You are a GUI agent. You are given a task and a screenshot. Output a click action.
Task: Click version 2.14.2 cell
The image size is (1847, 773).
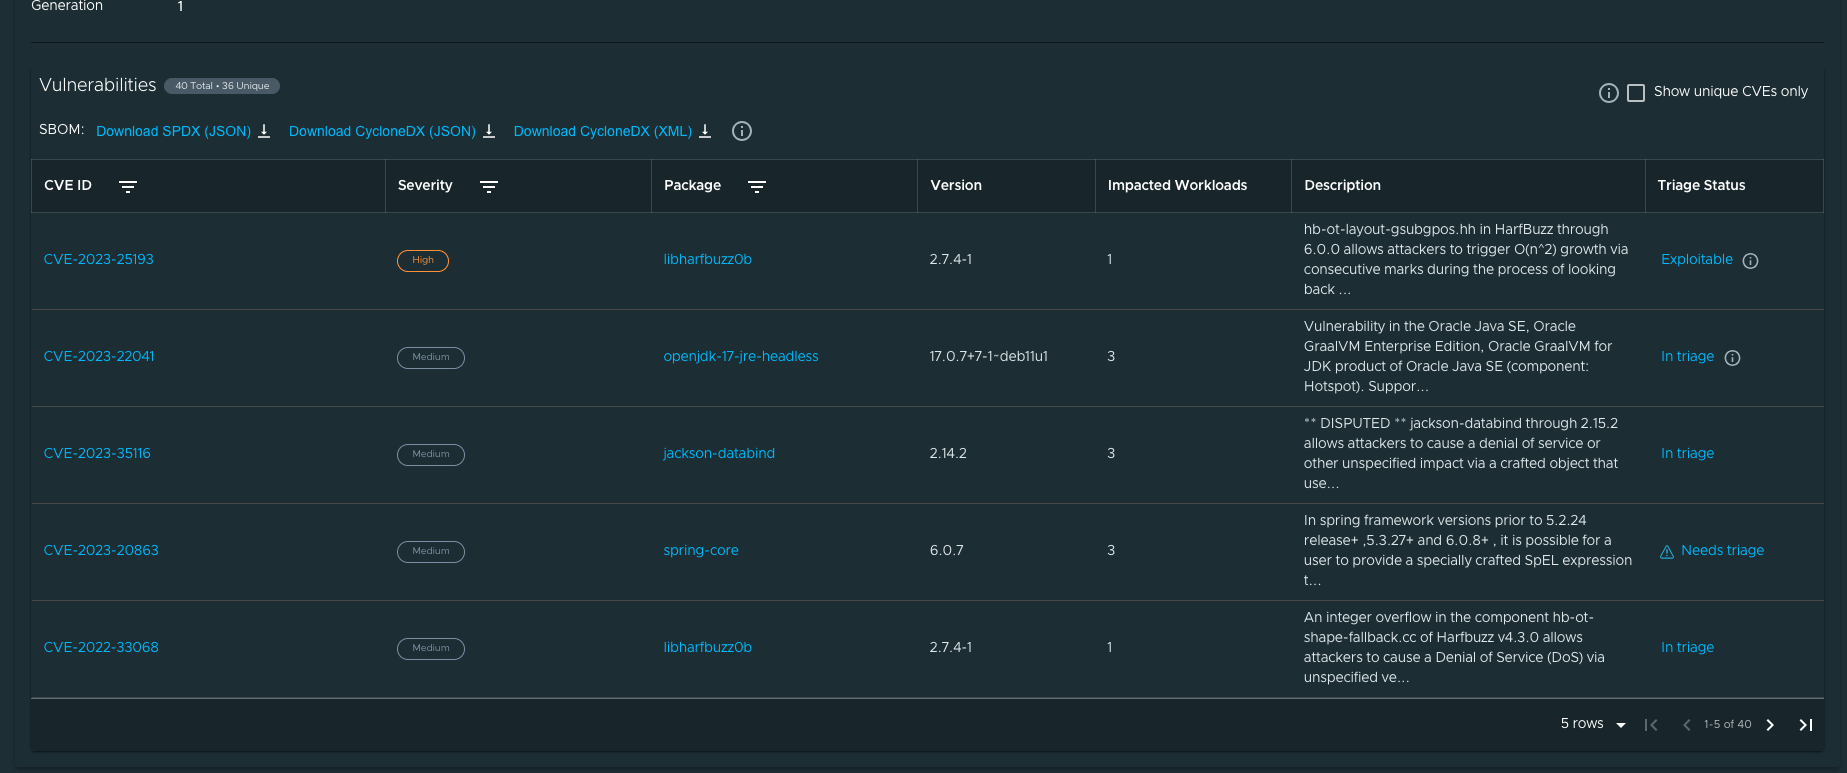click(948, 453)
